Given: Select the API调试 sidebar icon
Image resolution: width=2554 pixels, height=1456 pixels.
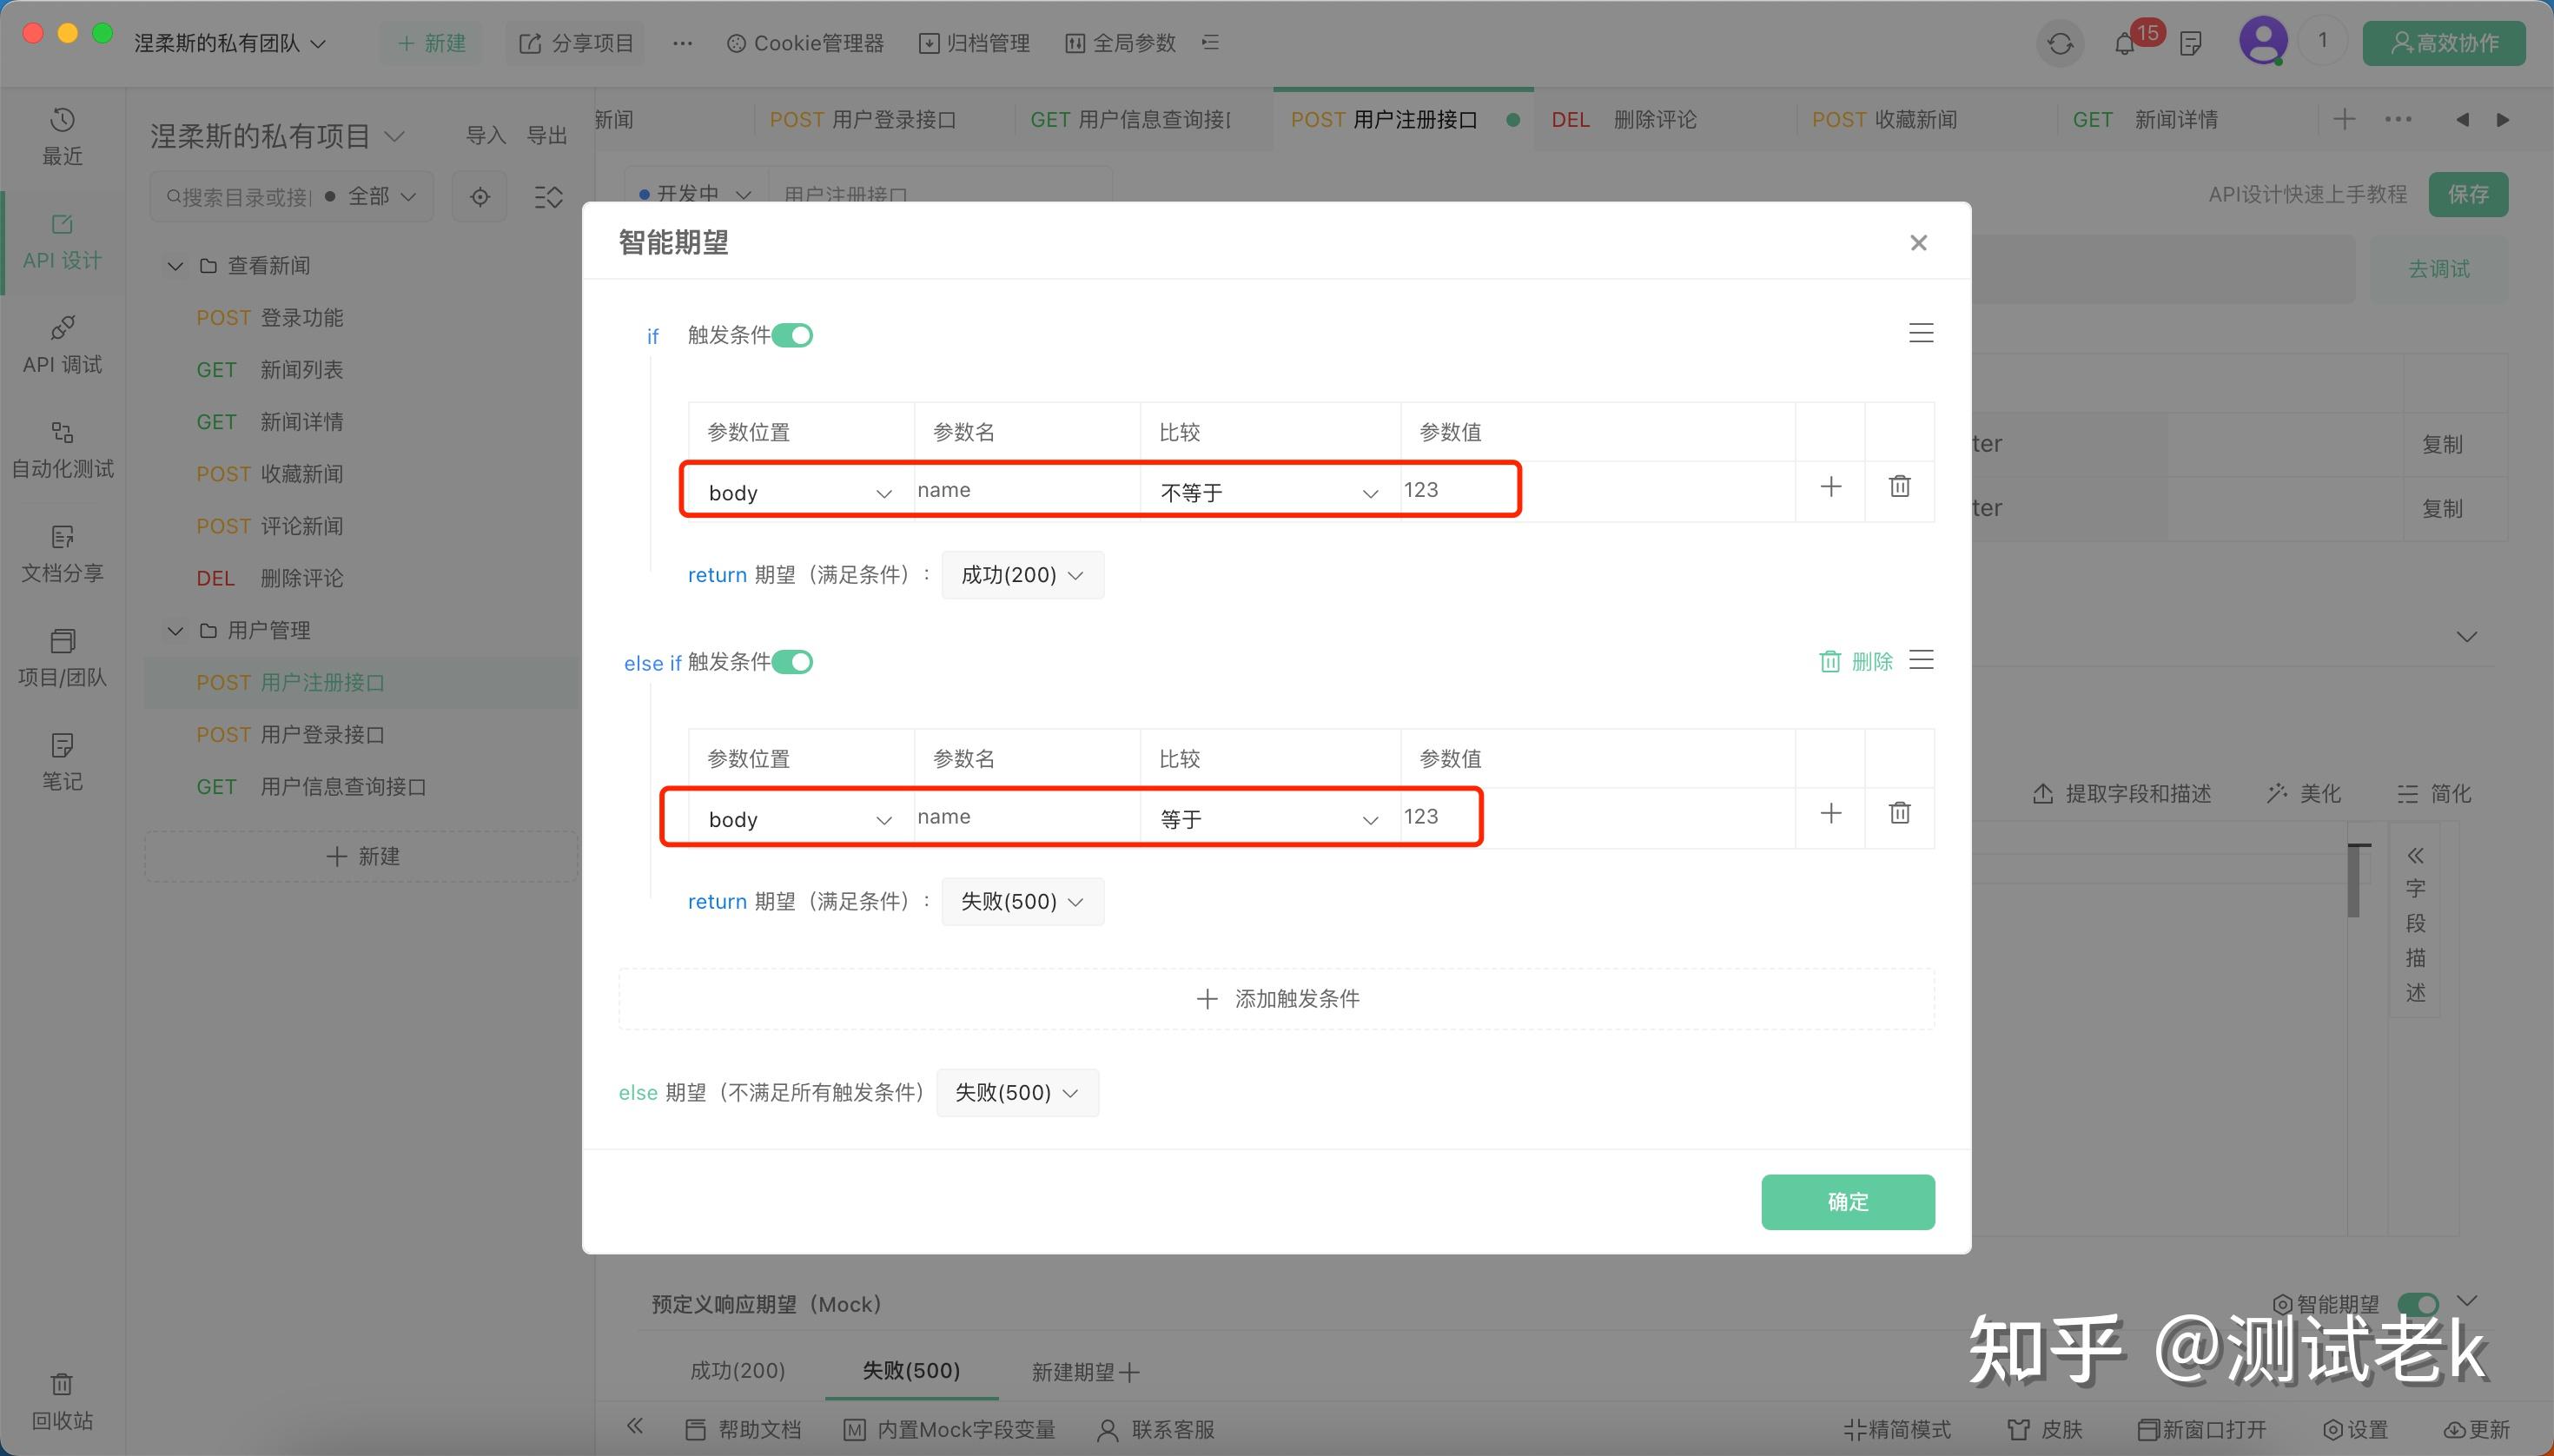Looking at the screenshot, I should point(62,345).
